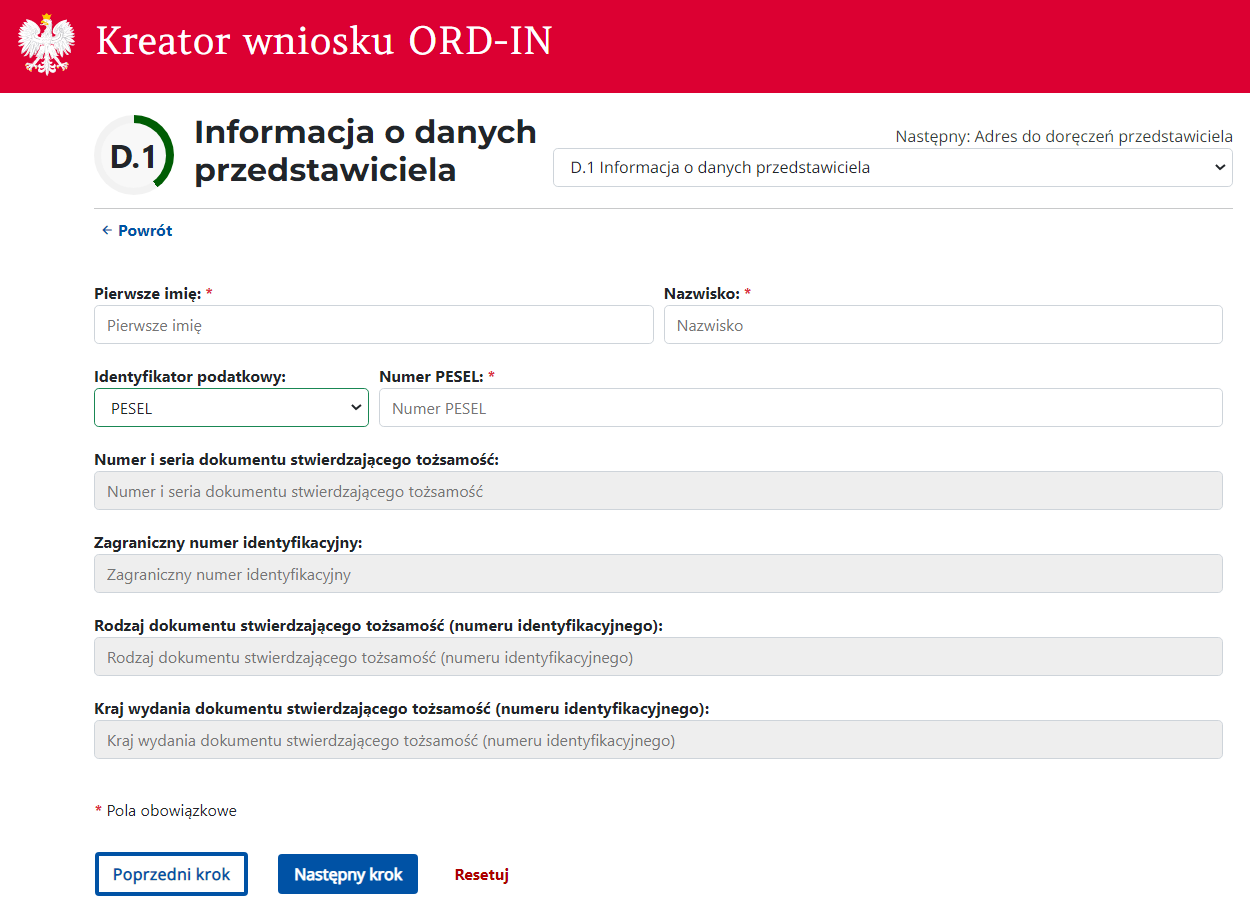Click the D.1 circular progress indicator
The height and width of the screenshot is (912, 1250).
[134, 156]
